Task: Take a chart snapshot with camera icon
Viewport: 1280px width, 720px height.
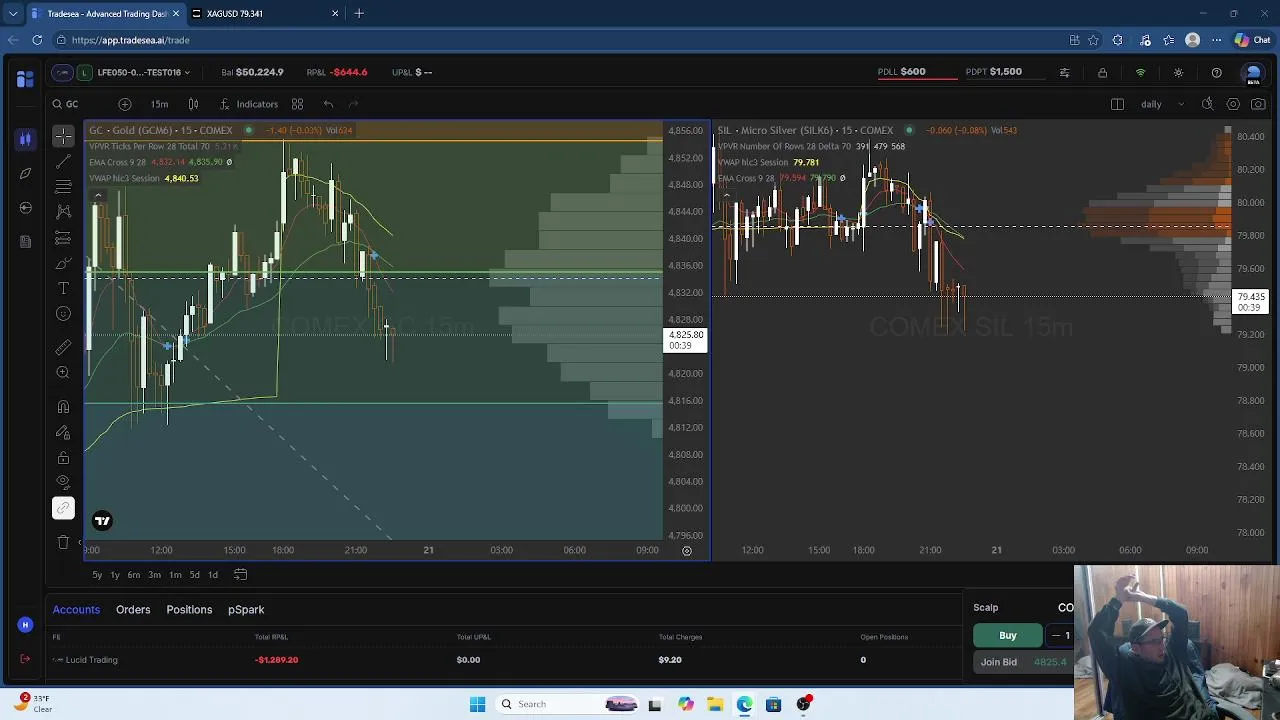Action: pyautogui.click(x=1258, y=104)
